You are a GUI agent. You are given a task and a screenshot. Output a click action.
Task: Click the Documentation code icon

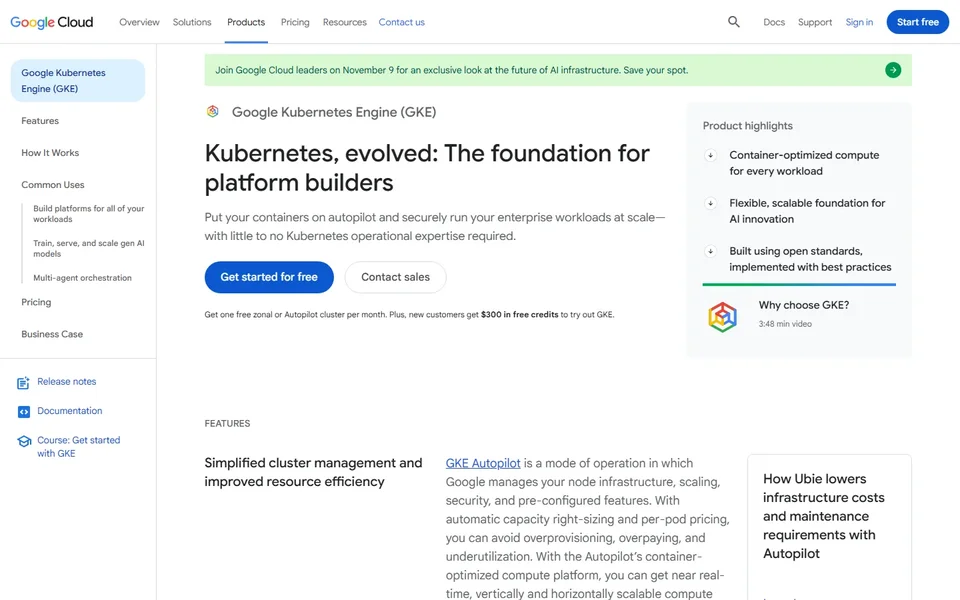[23, 412]
